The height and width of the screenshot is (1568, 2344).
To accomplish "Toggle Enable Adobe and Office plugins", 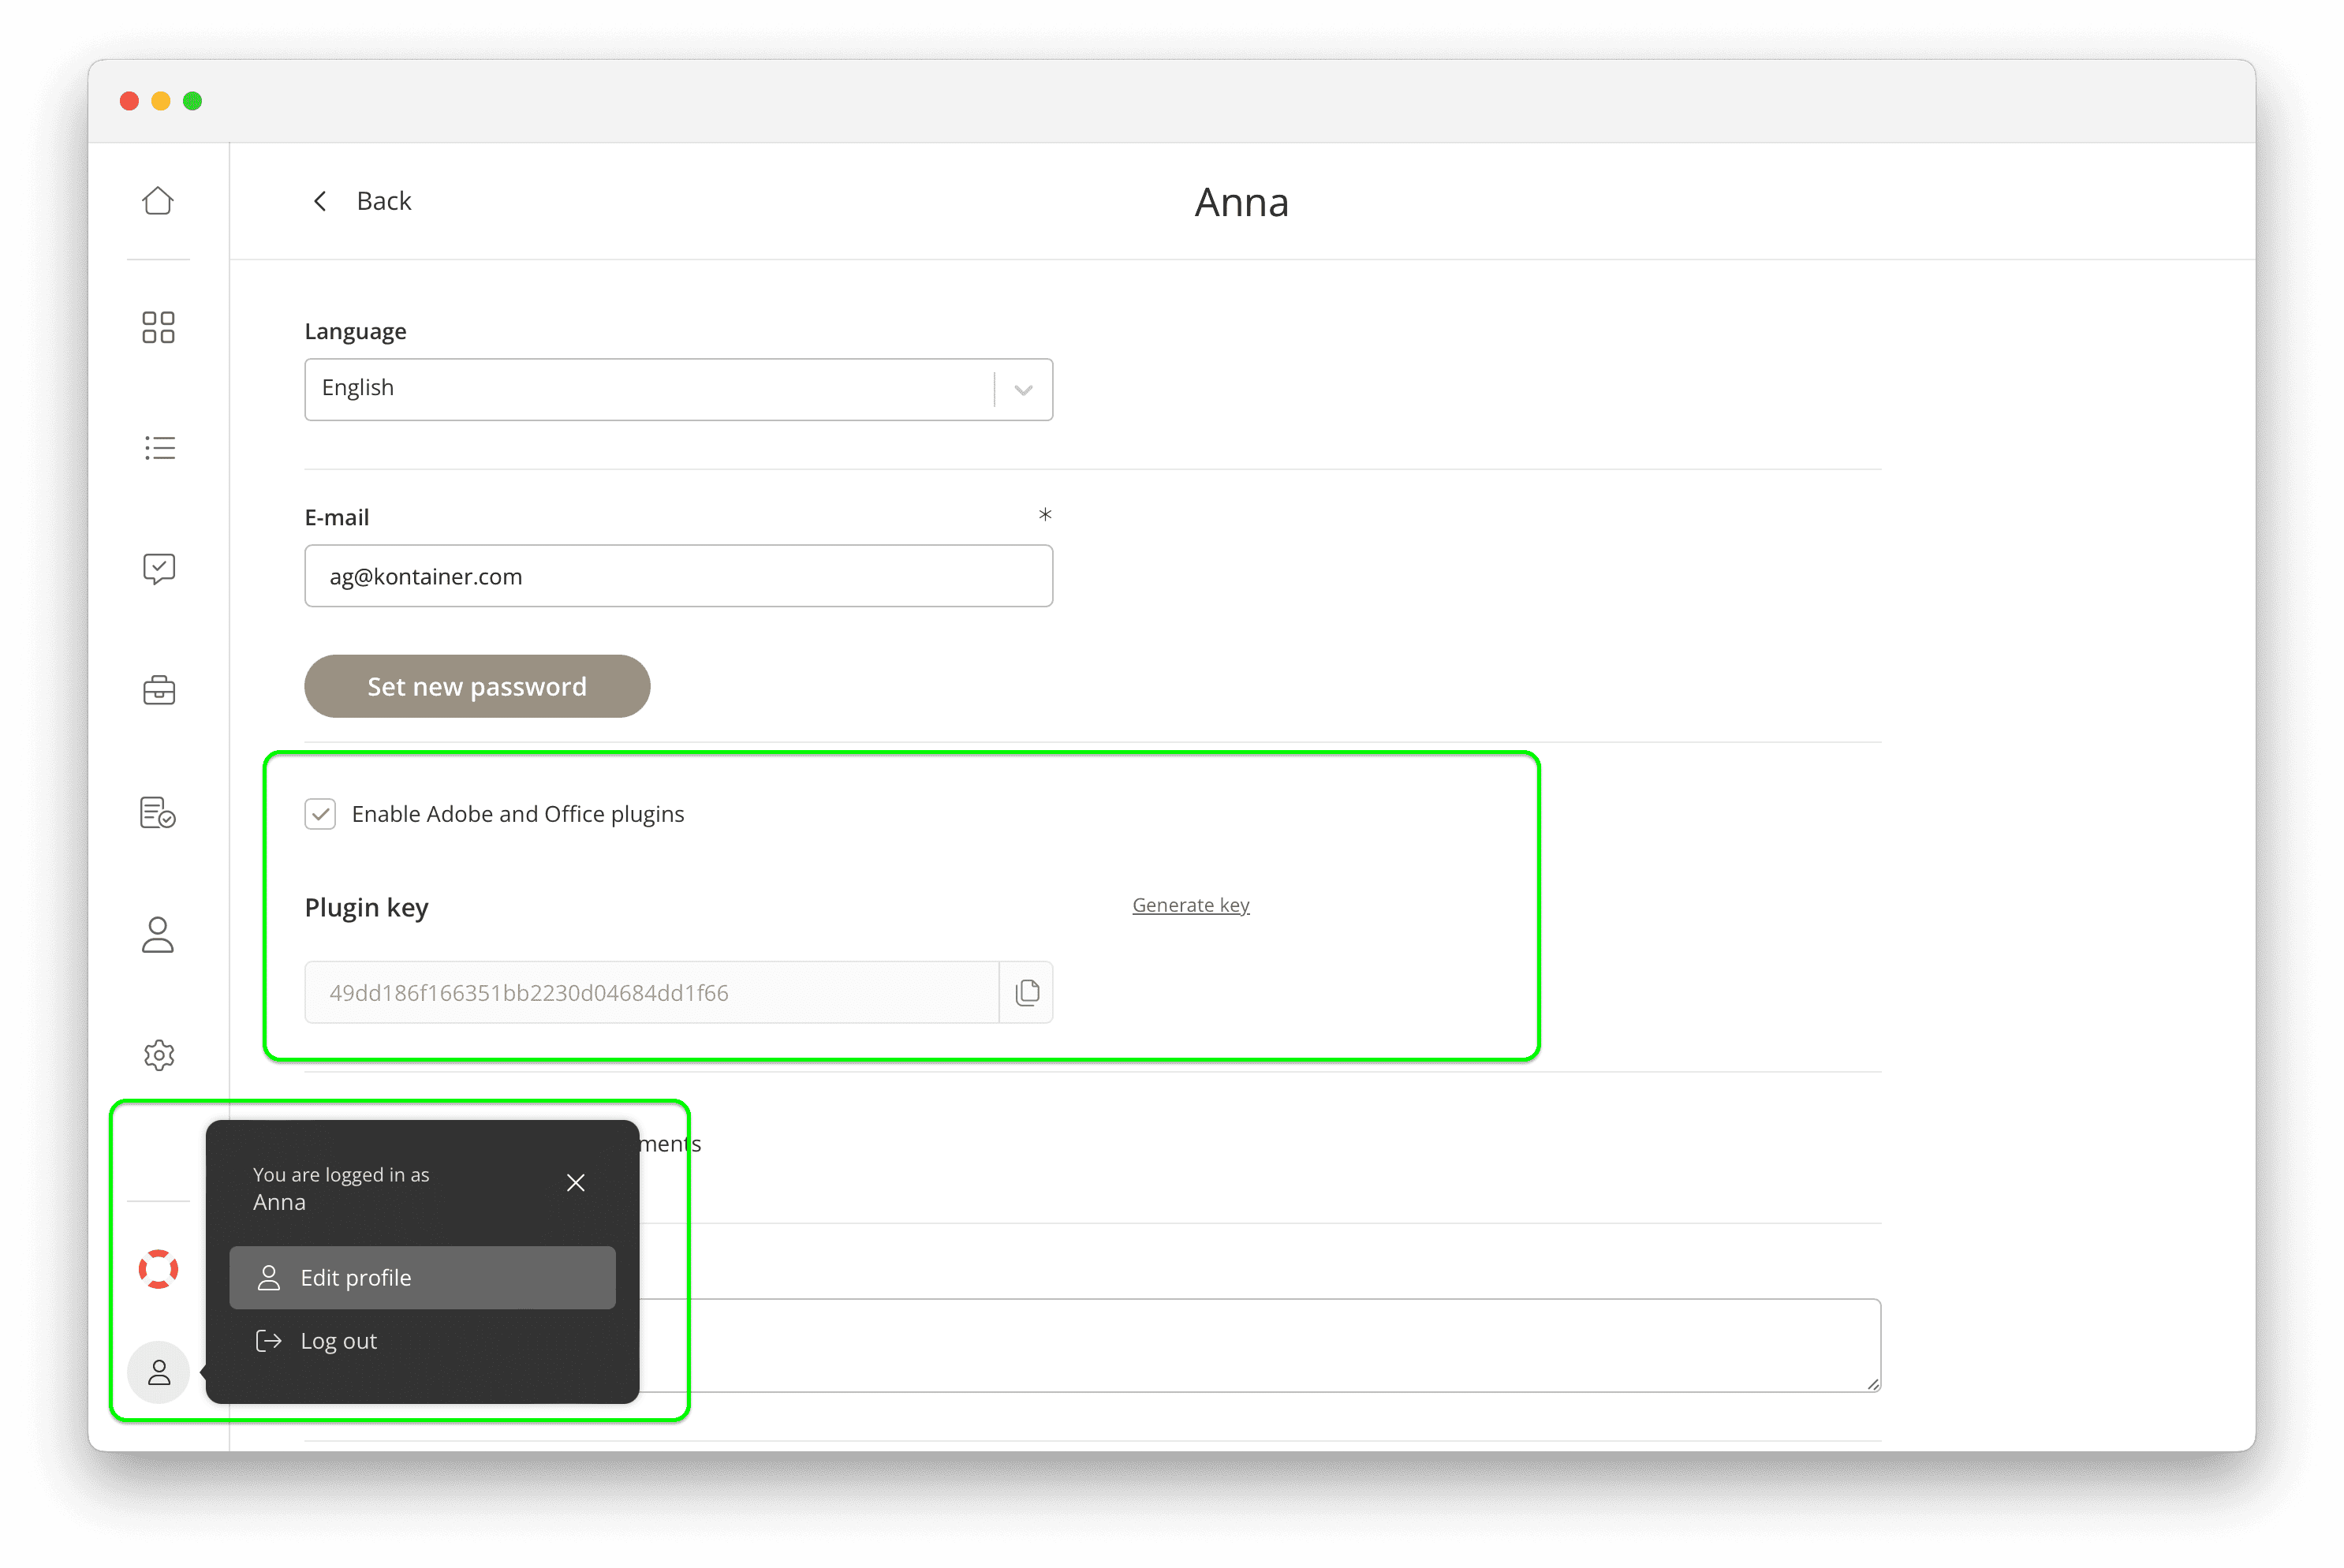I will 320,814.
